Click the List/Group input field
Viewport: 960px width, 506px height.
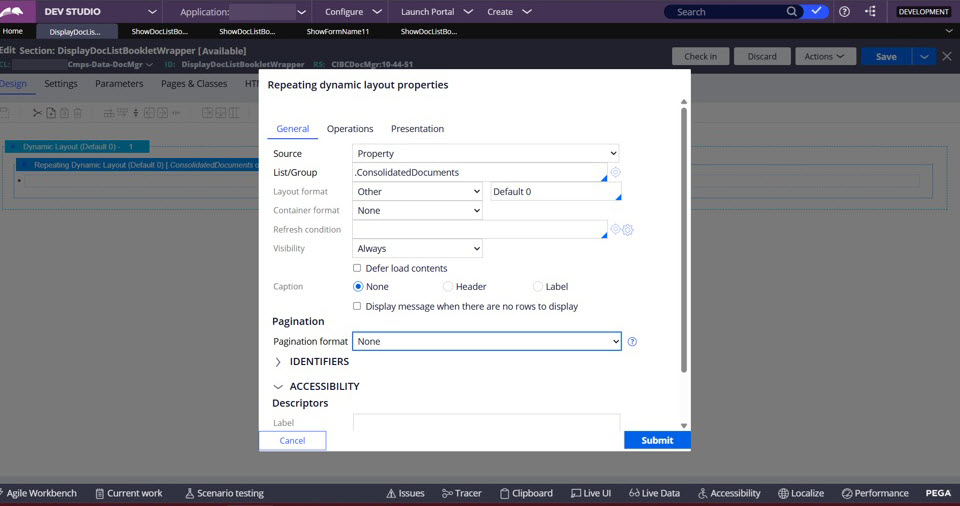pos(480,173)
